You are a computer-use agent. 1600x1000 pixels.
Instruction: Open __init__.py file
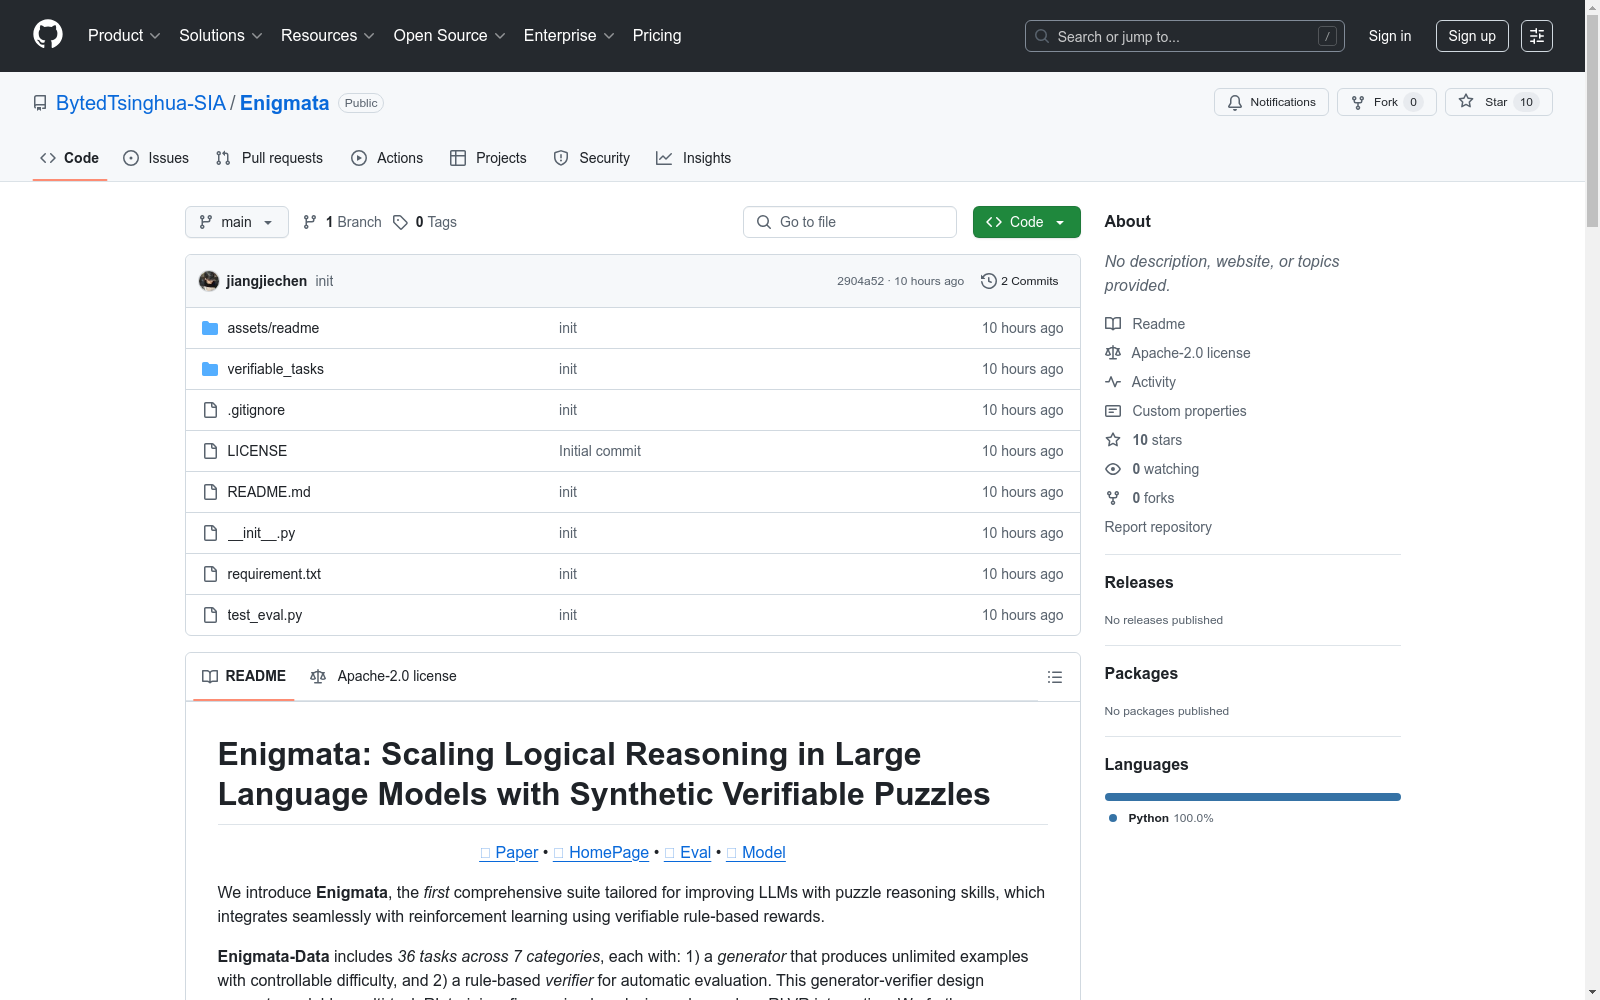[261, 533]
